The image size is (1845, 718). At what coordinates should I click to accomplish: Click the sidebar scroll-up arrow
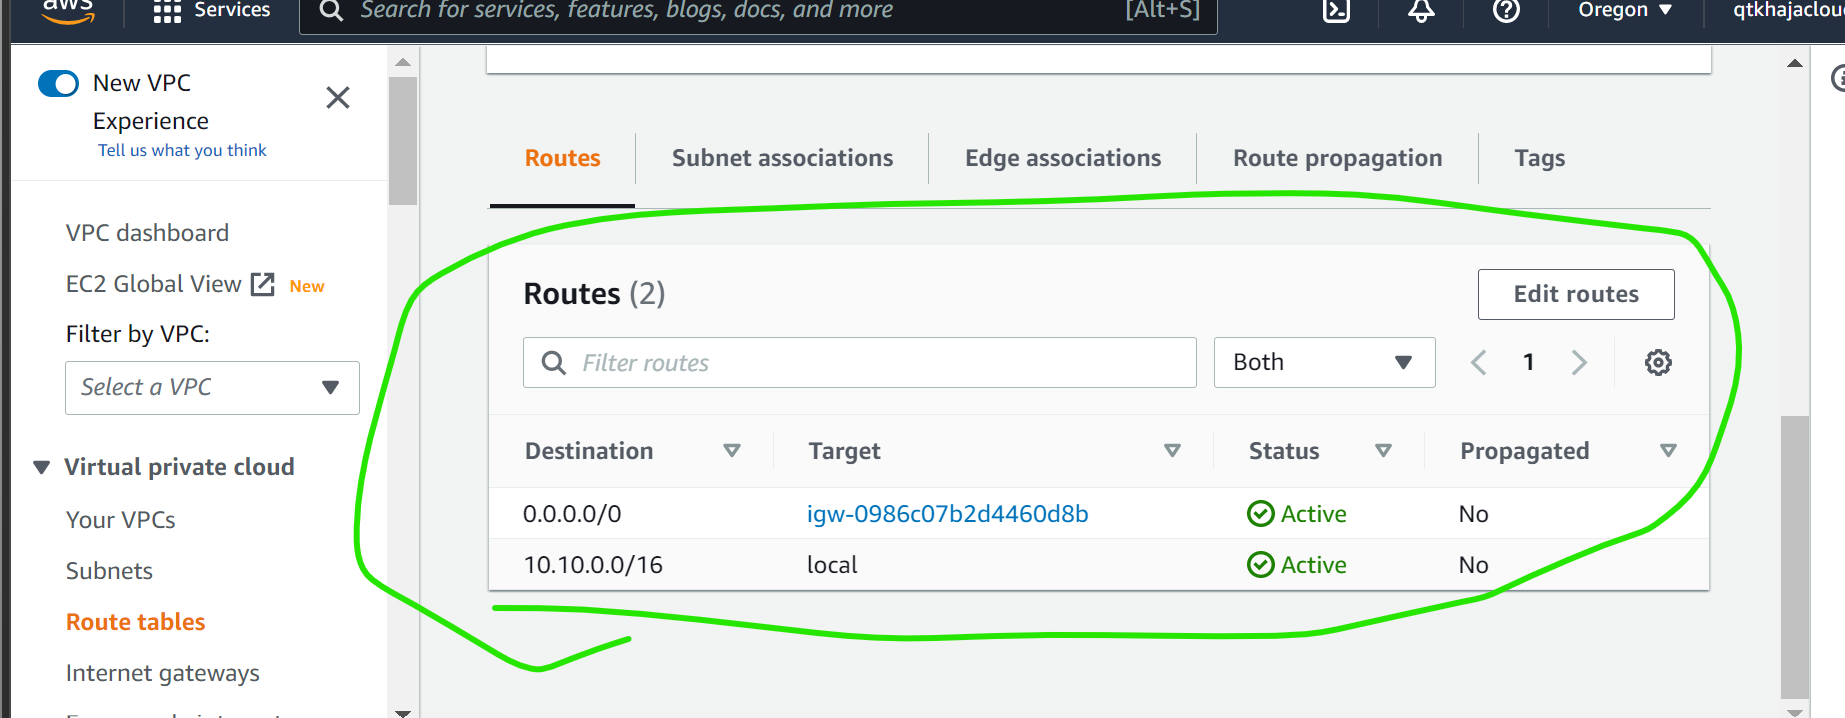point(403,62)
